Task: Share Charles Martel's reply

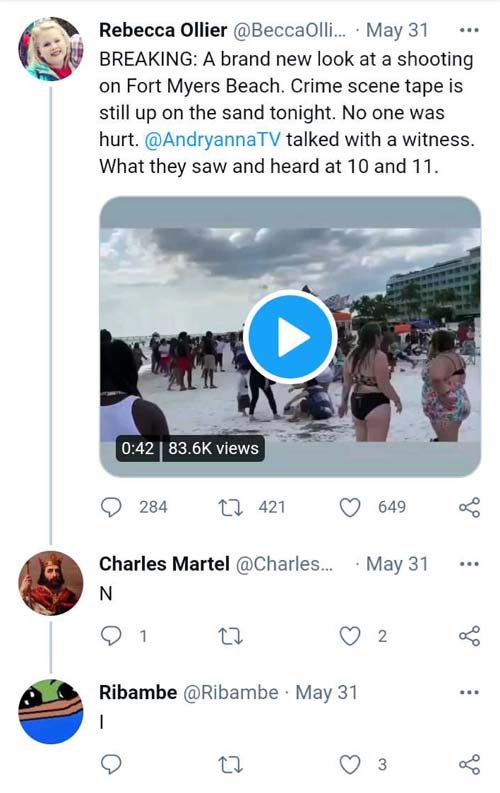Action: pyautogui.click(x=470, y=636)
